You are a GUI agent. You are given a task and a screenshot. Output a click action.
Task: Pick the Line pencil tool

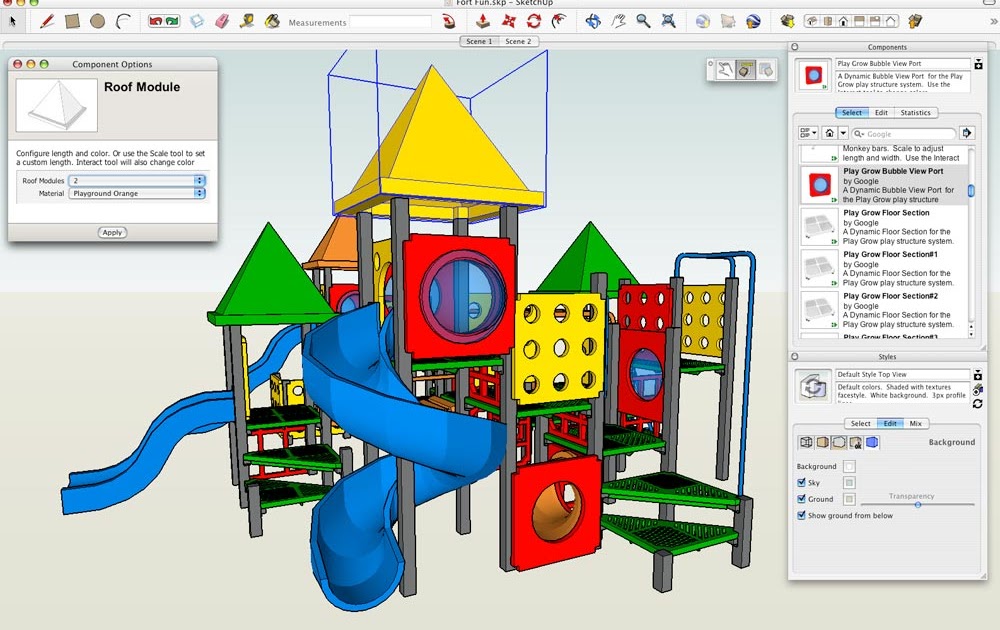click(x=47, y=22)
